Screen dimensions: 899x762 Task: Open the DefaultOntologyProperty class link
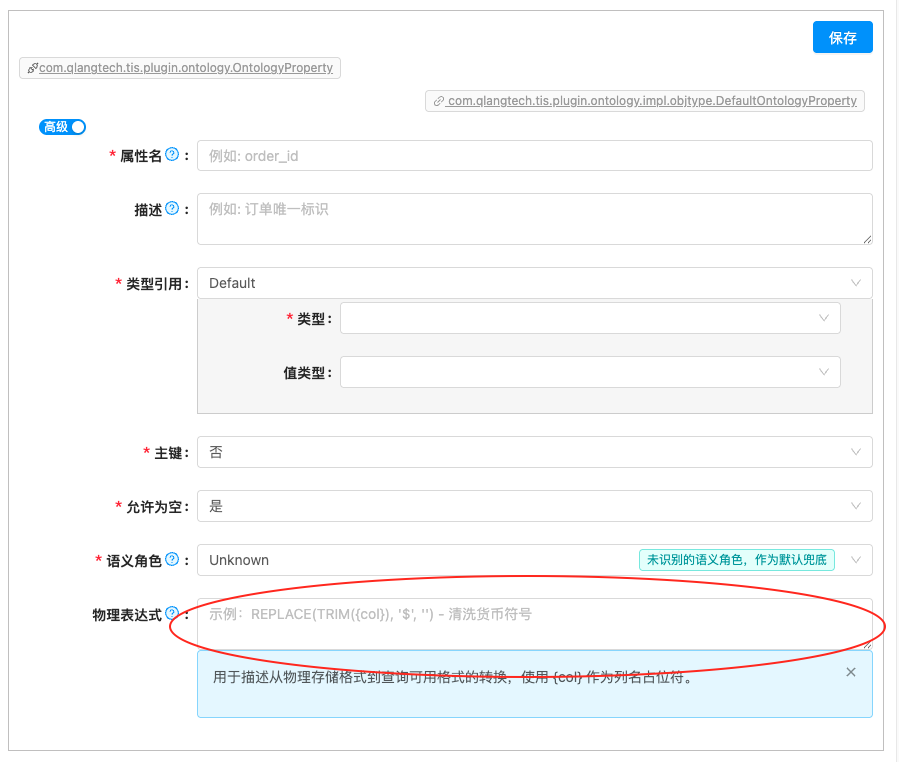tap(652, 101)
